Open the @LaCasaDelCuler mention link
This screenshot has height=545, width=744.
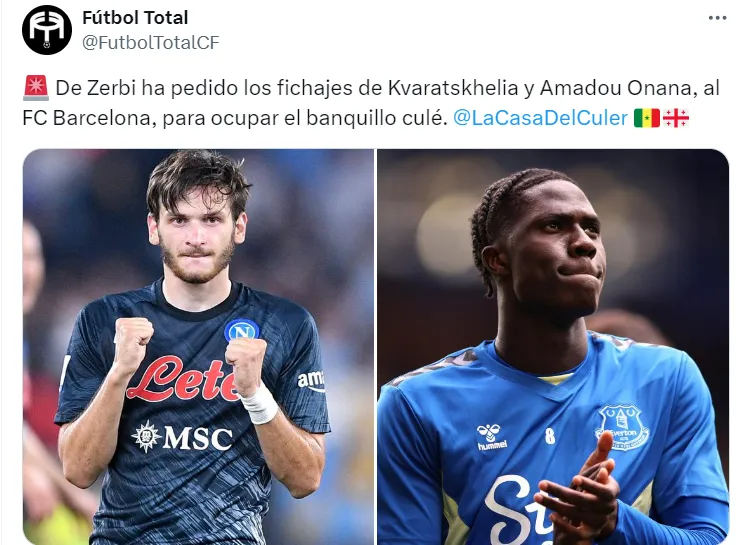tap(540, 118)
